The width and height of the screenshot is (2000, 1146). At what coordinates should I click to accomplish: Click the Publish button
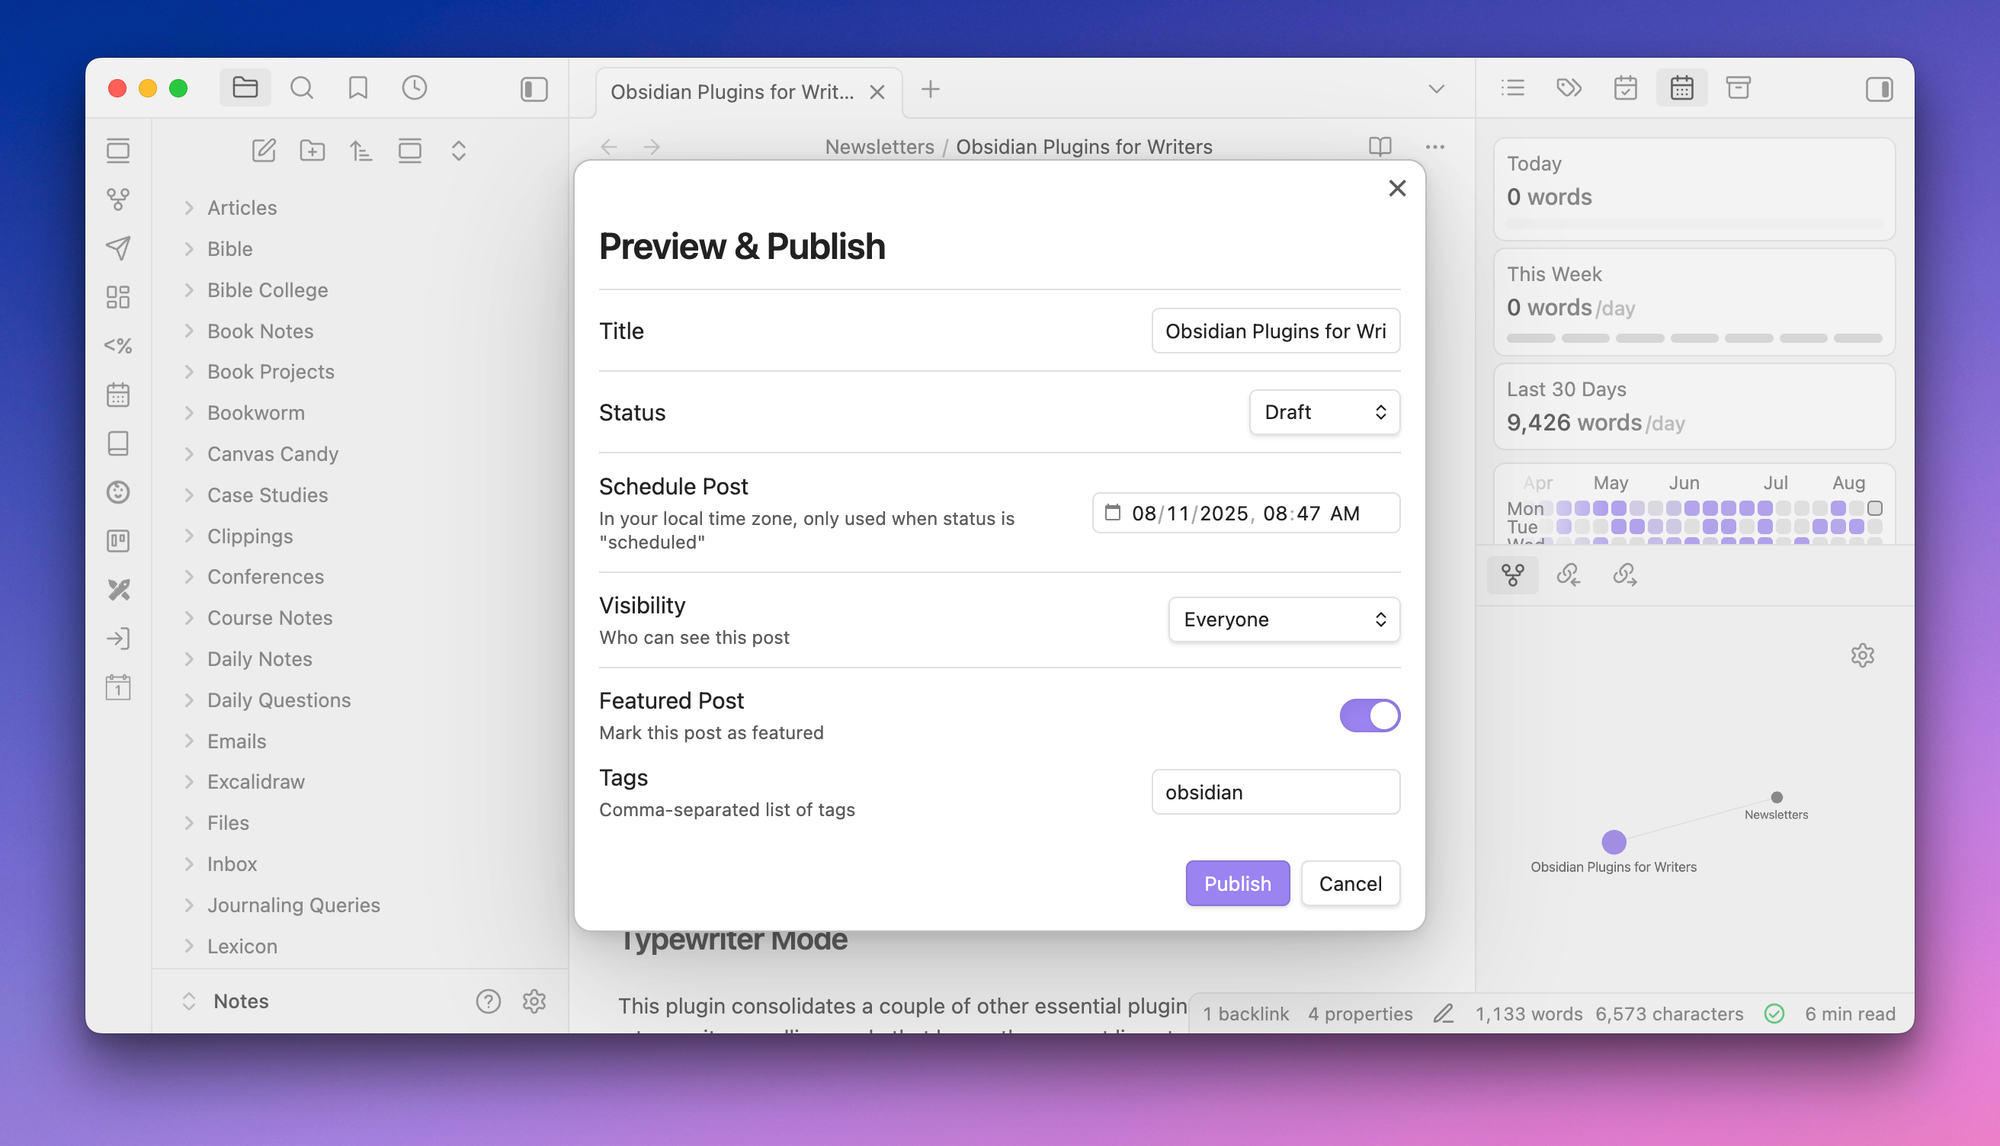click(1237, 884)
